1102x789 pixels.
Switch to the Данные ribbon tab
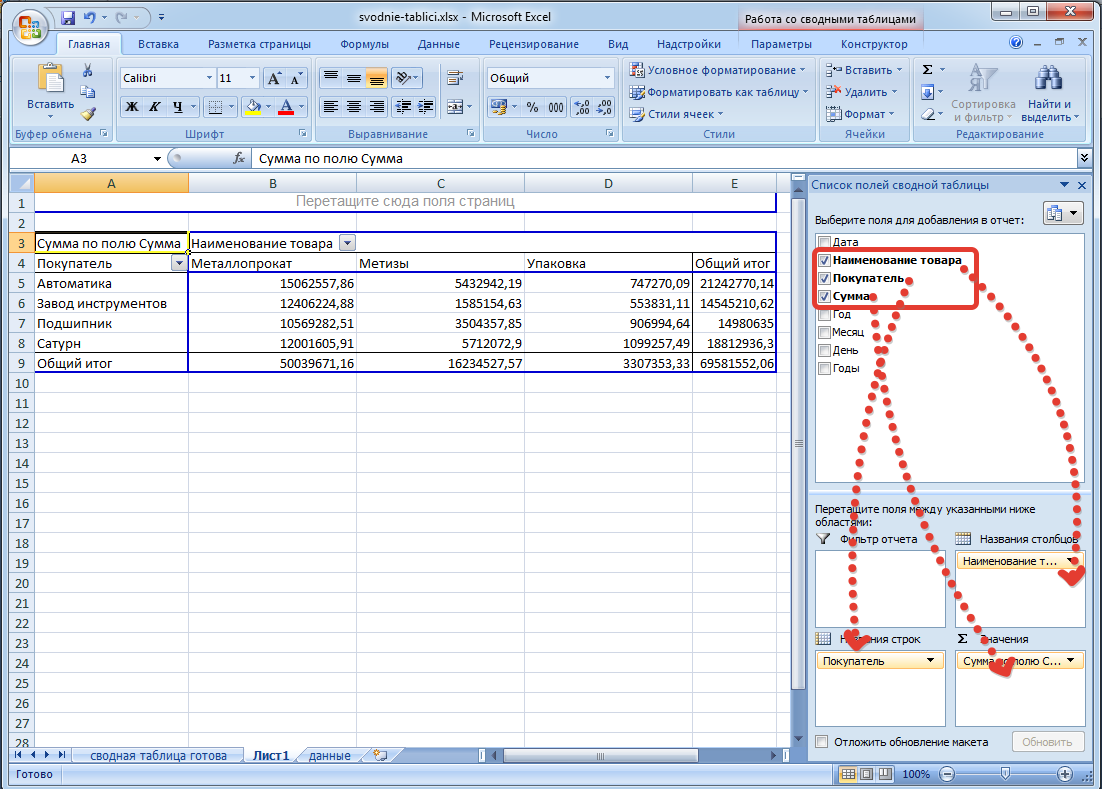[439, 44]
